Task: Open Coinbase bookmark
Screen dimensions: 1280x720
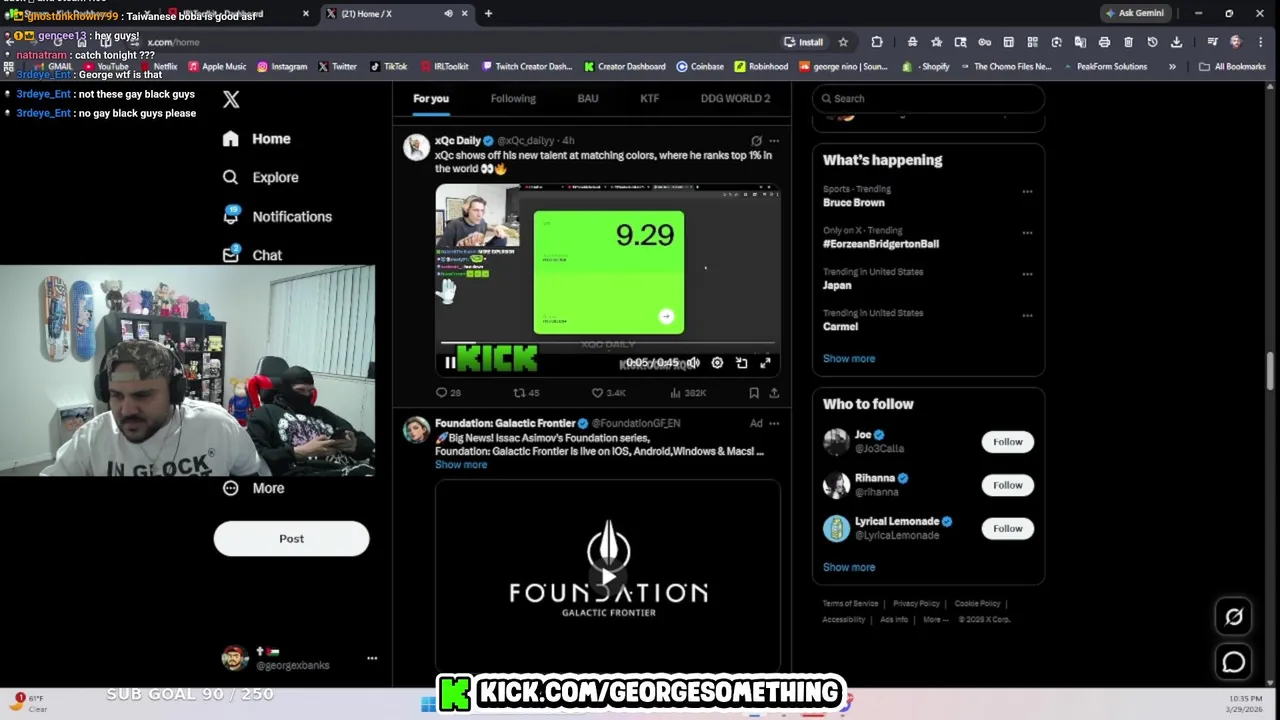Action: point(700,67)
